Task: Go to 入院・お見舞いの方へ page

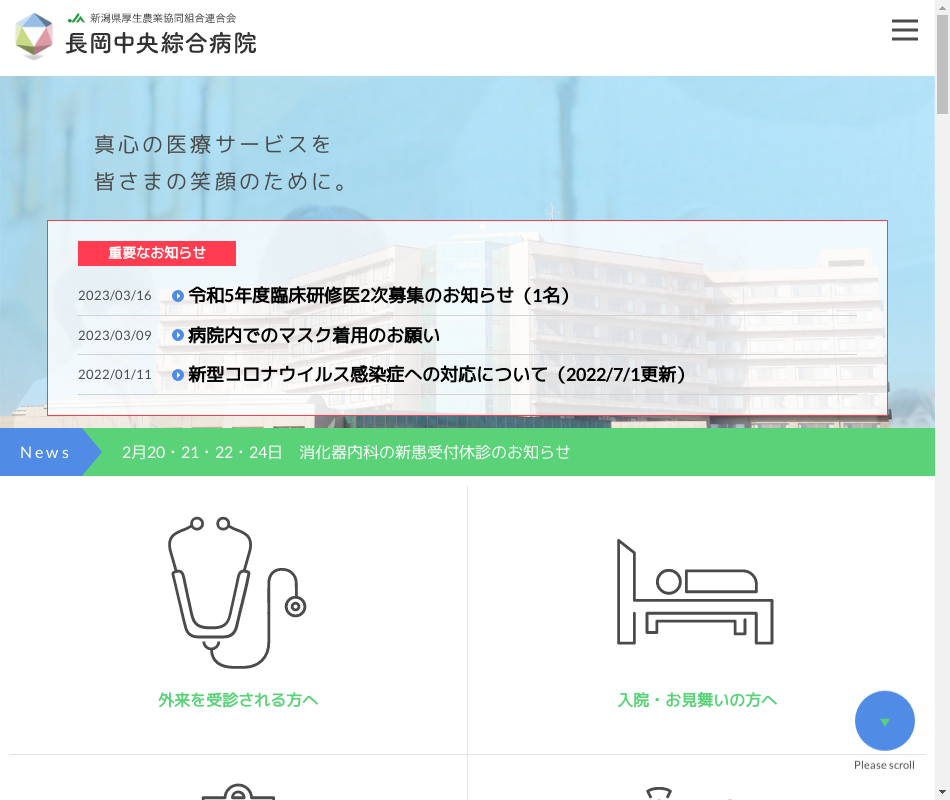Action: [x=697, y=700]
